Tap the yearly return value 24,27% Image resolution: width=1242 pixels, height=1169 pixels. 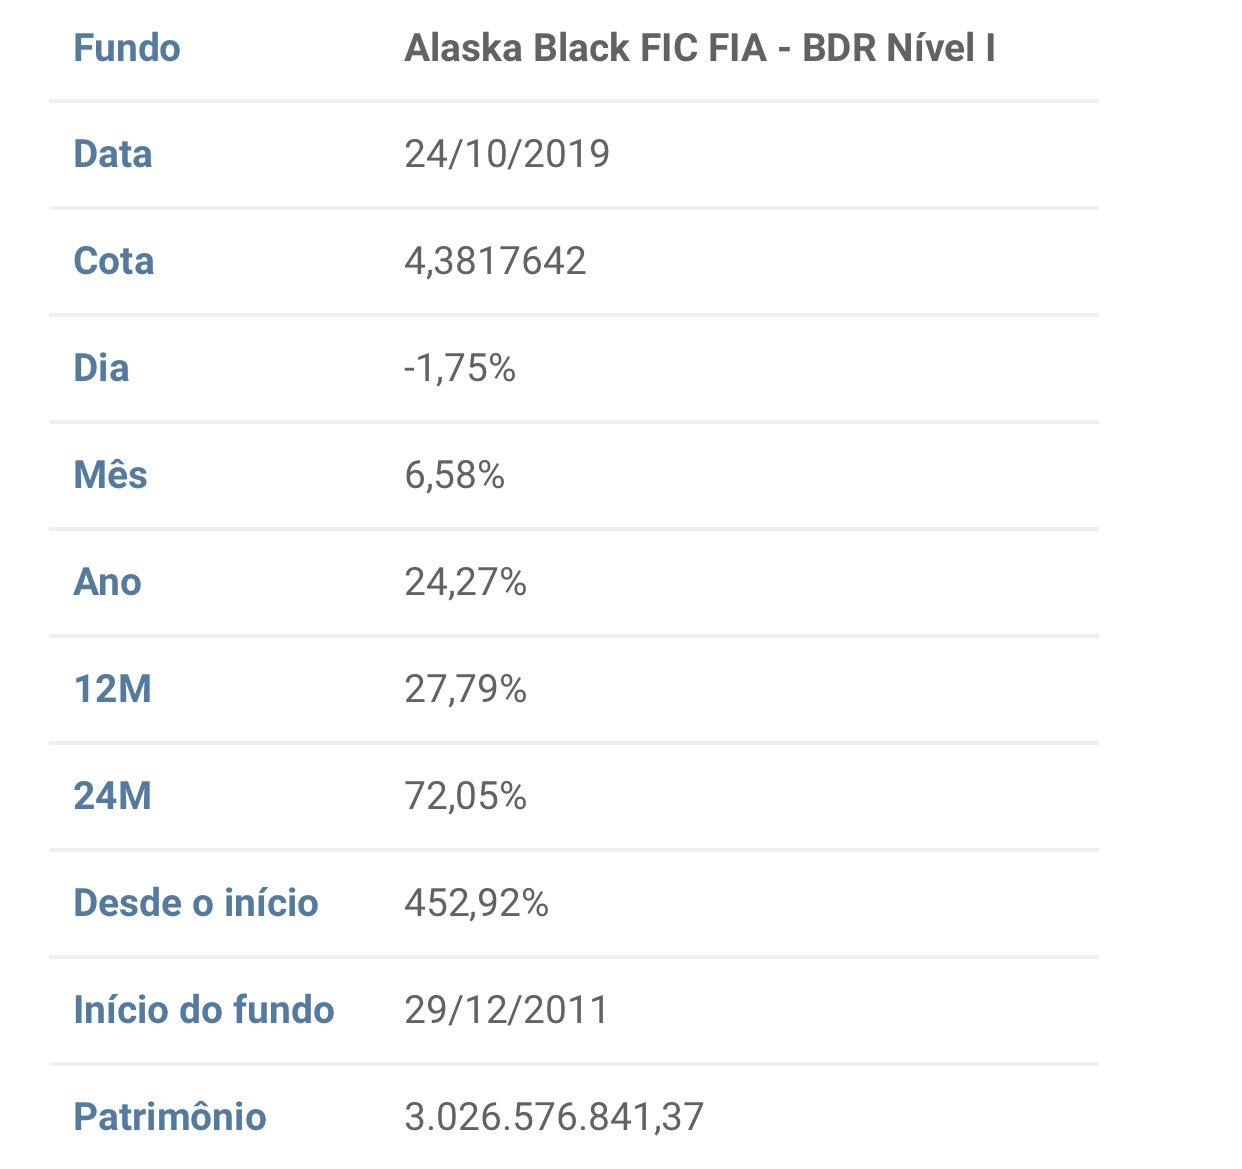click(465, 582)
